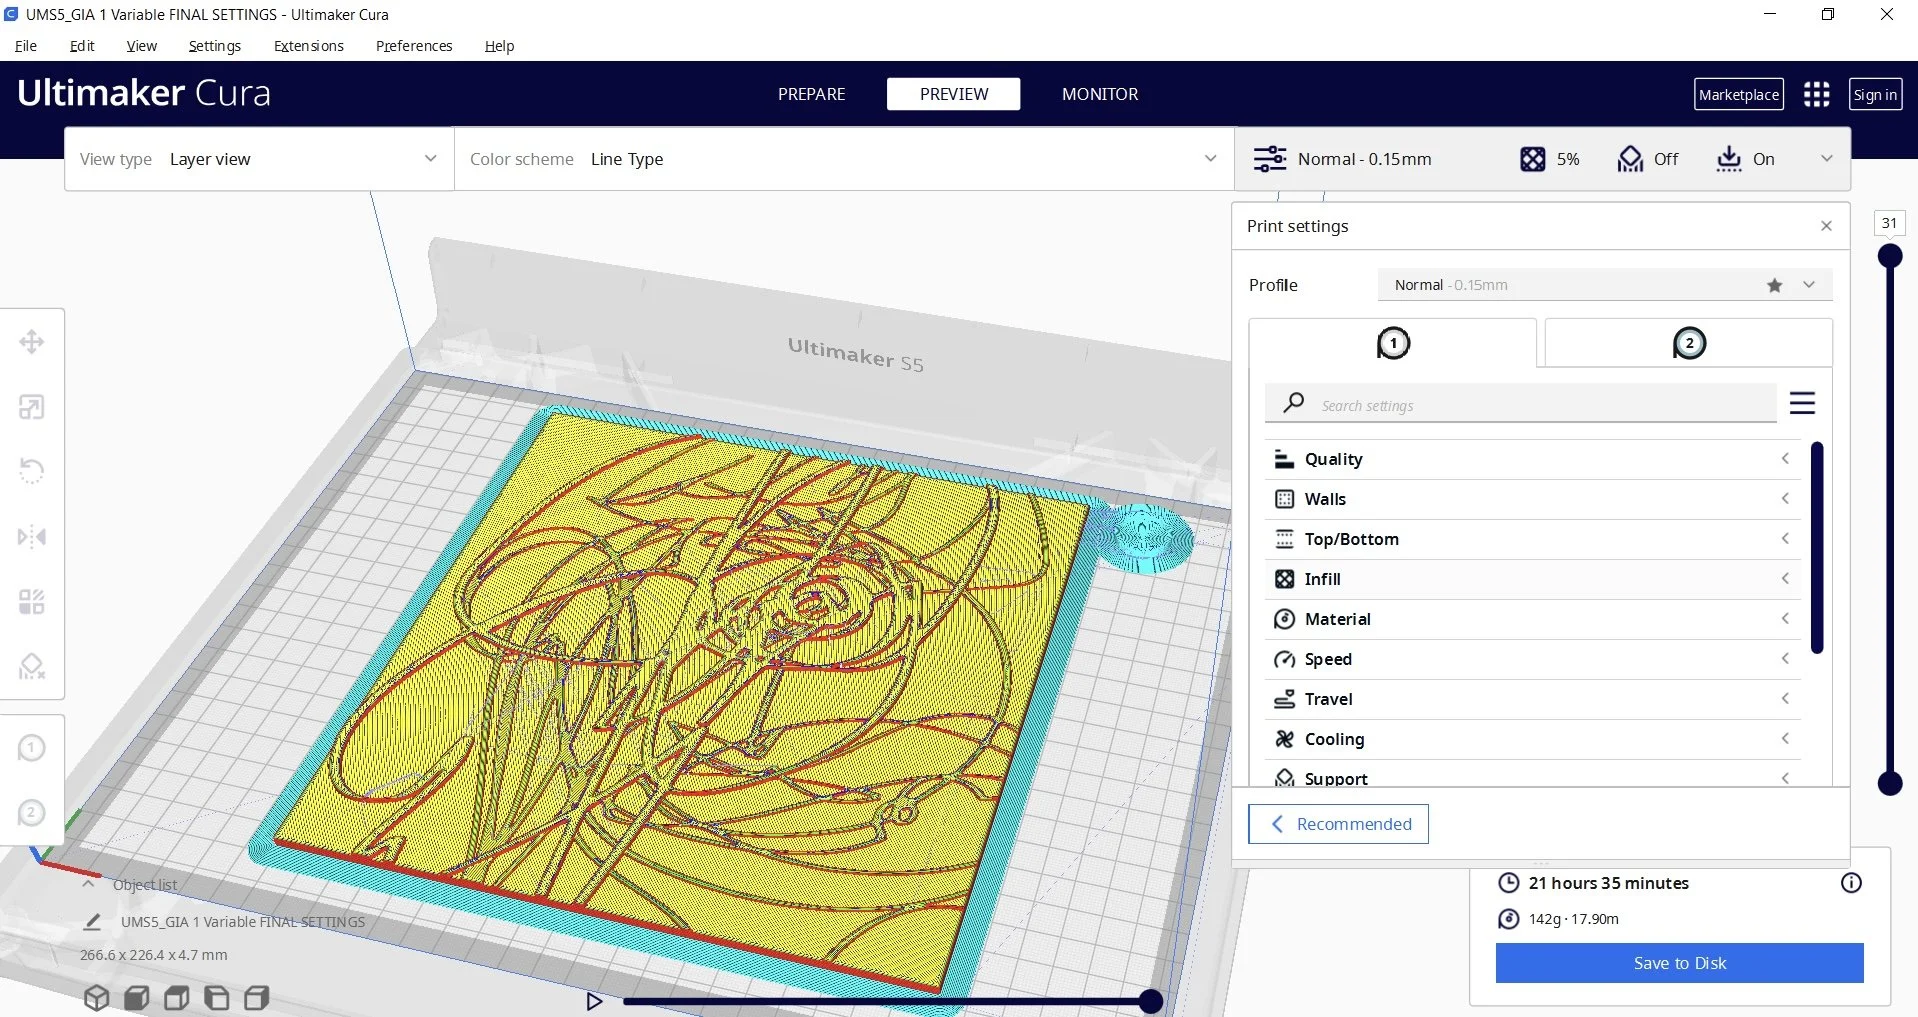Viewport: 1918px width, 1017px height.
Task: Expand the Speed settings category
Action: [x=1532, y=659]
